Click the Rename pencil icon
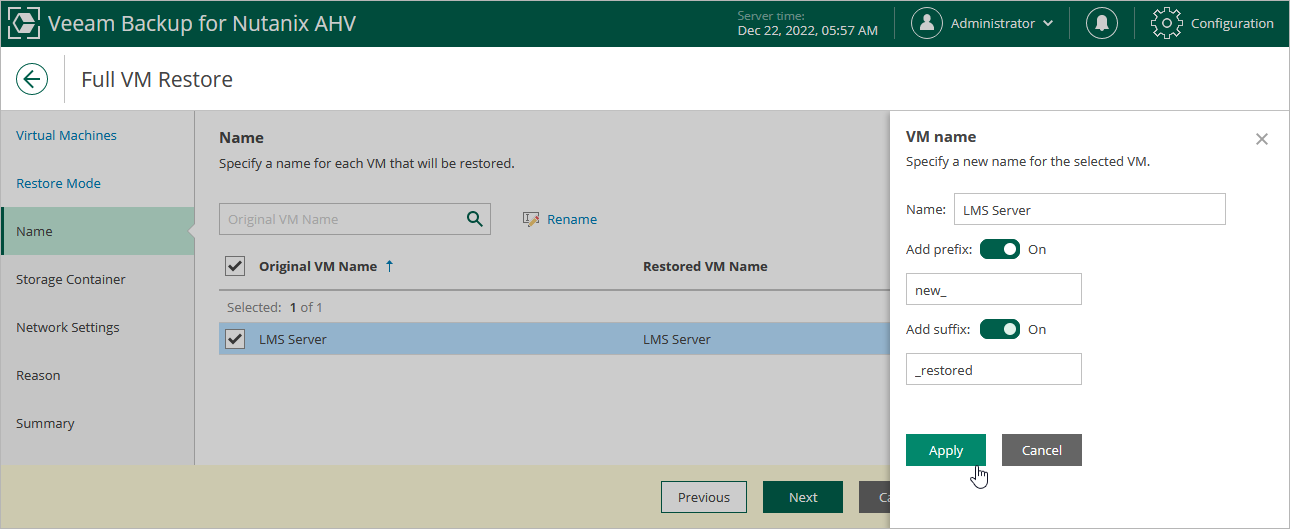The height and width of the screenshot is (529, 1290). [531, 219]
